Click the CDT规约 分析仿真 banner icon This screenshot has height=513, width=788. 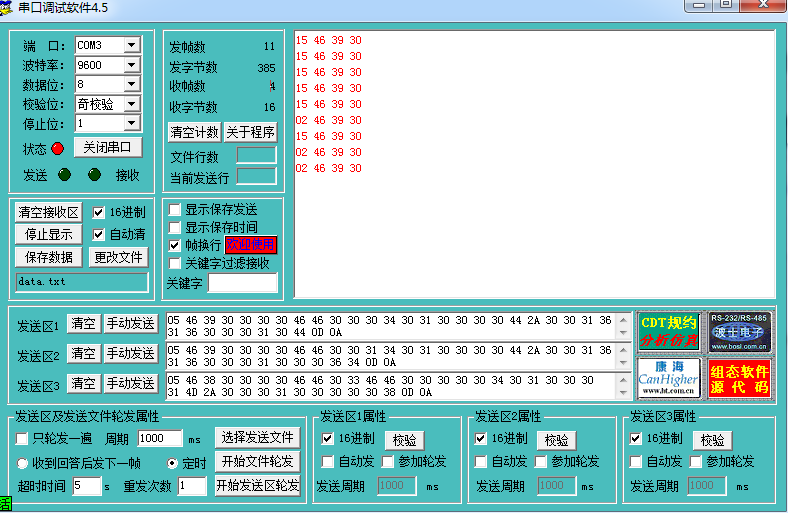coord(669,331)
